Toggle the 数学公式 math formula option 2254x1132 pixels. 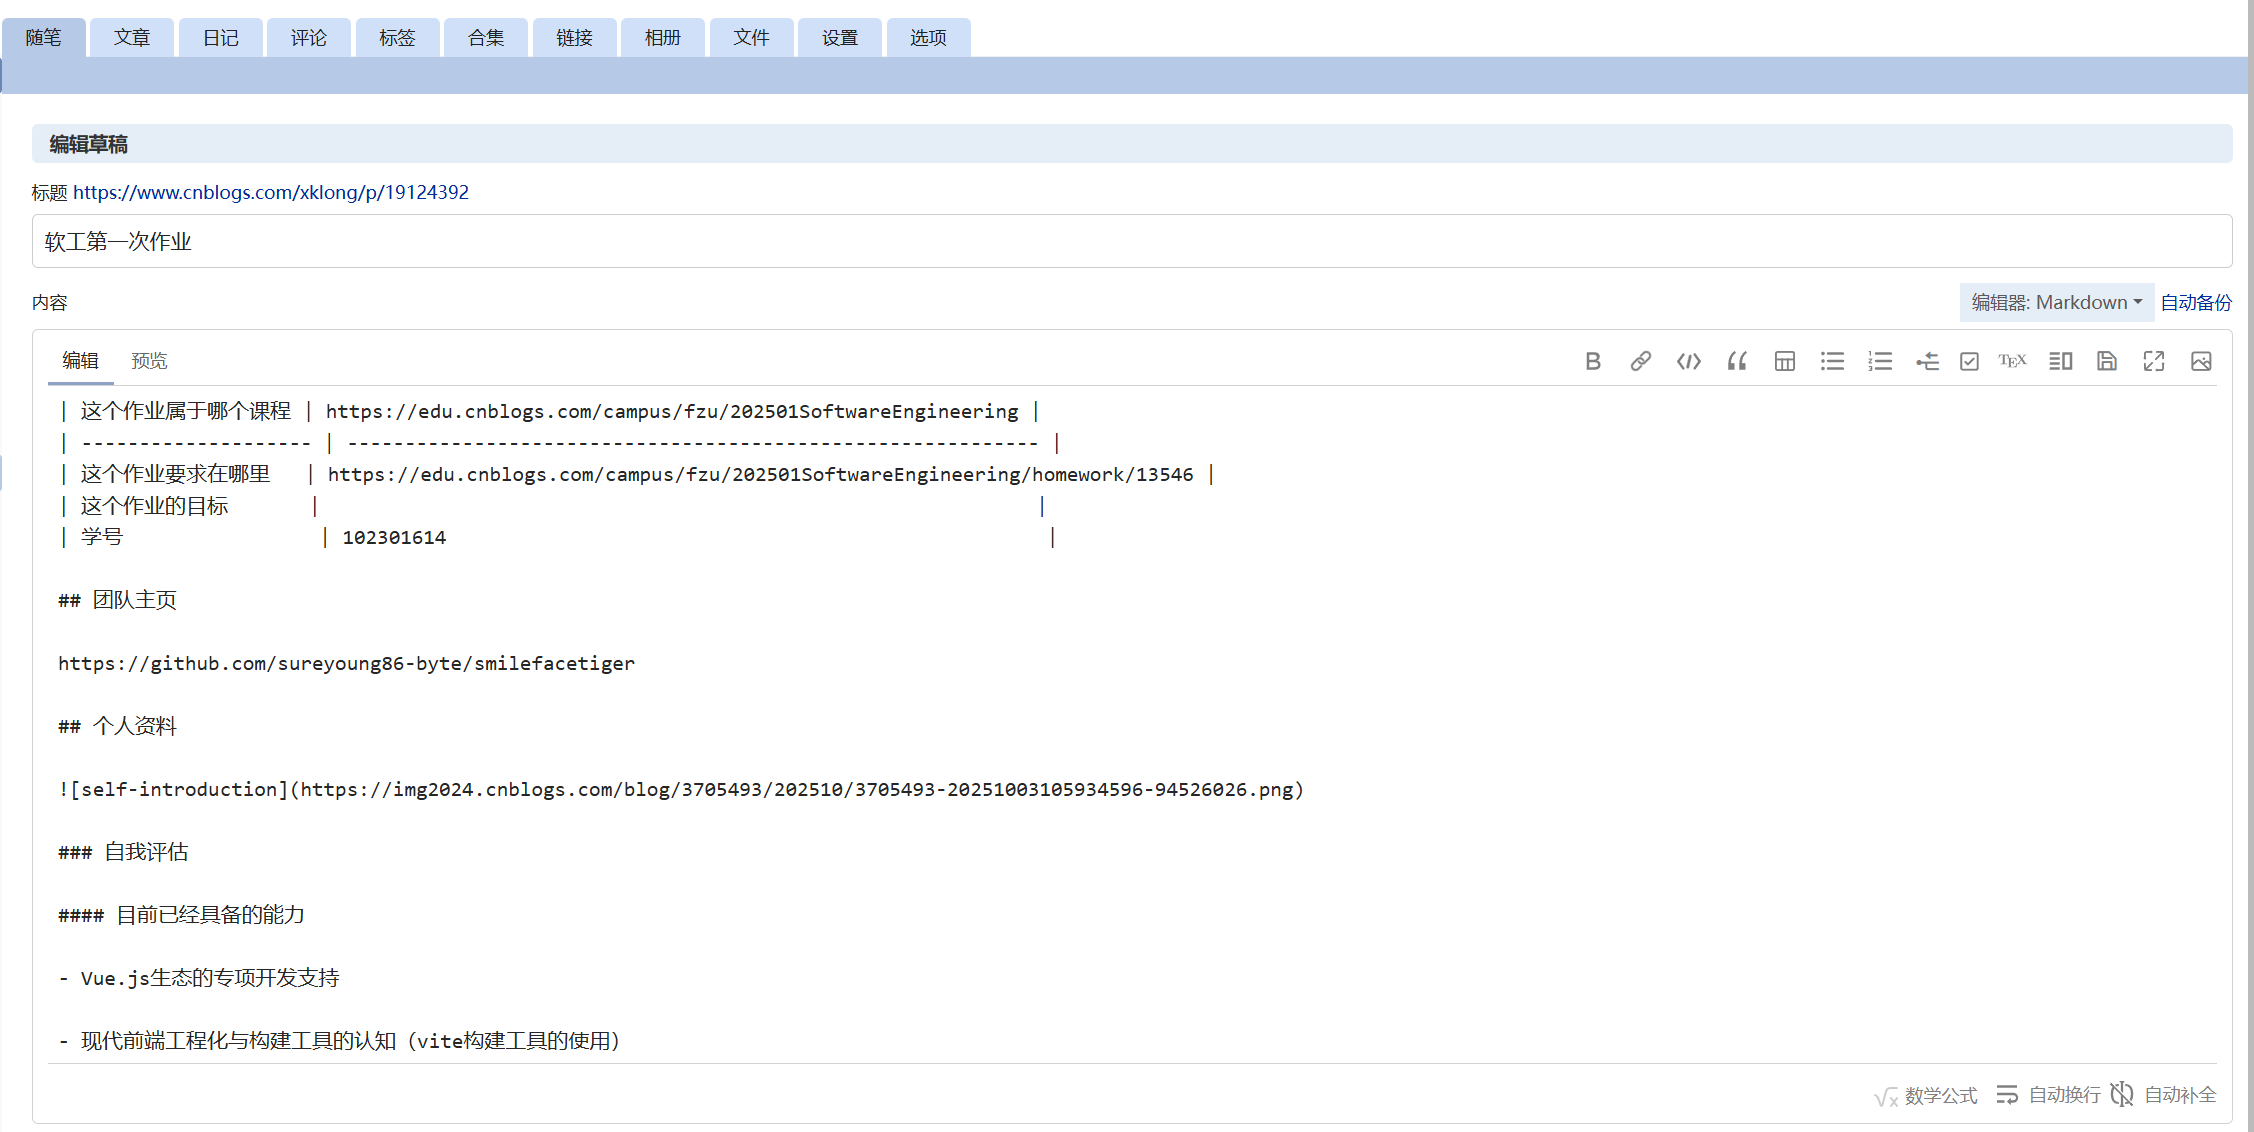tap(1926, 1096)
